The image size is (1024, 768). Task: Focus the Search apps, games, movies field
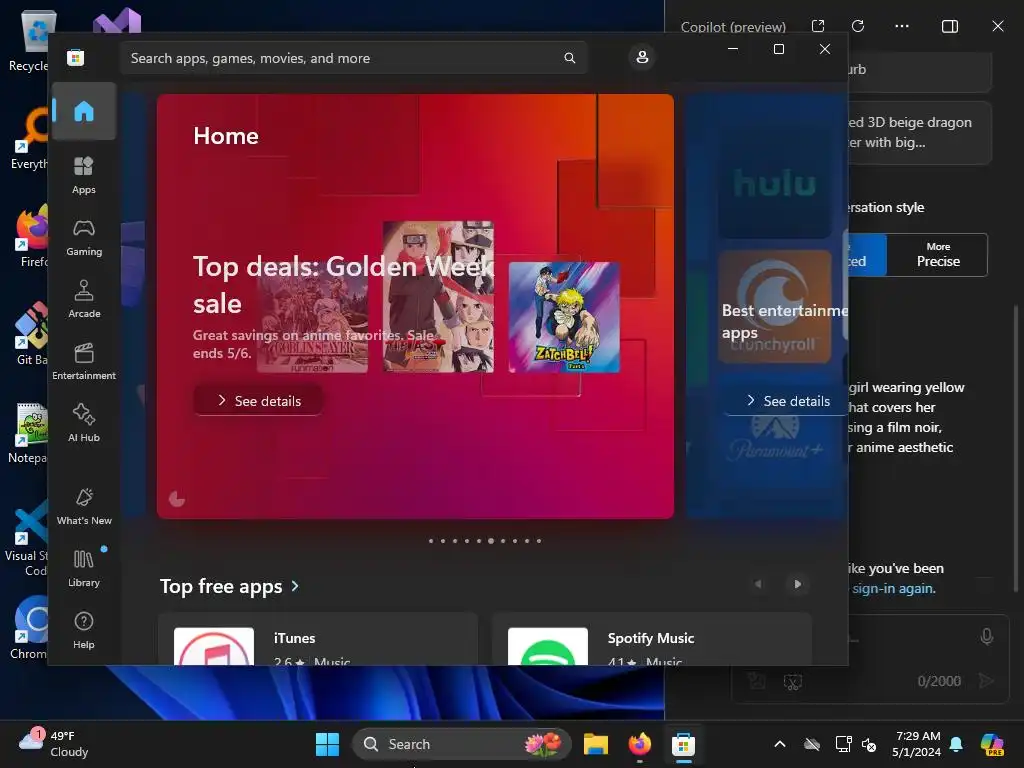click(353, 58)
